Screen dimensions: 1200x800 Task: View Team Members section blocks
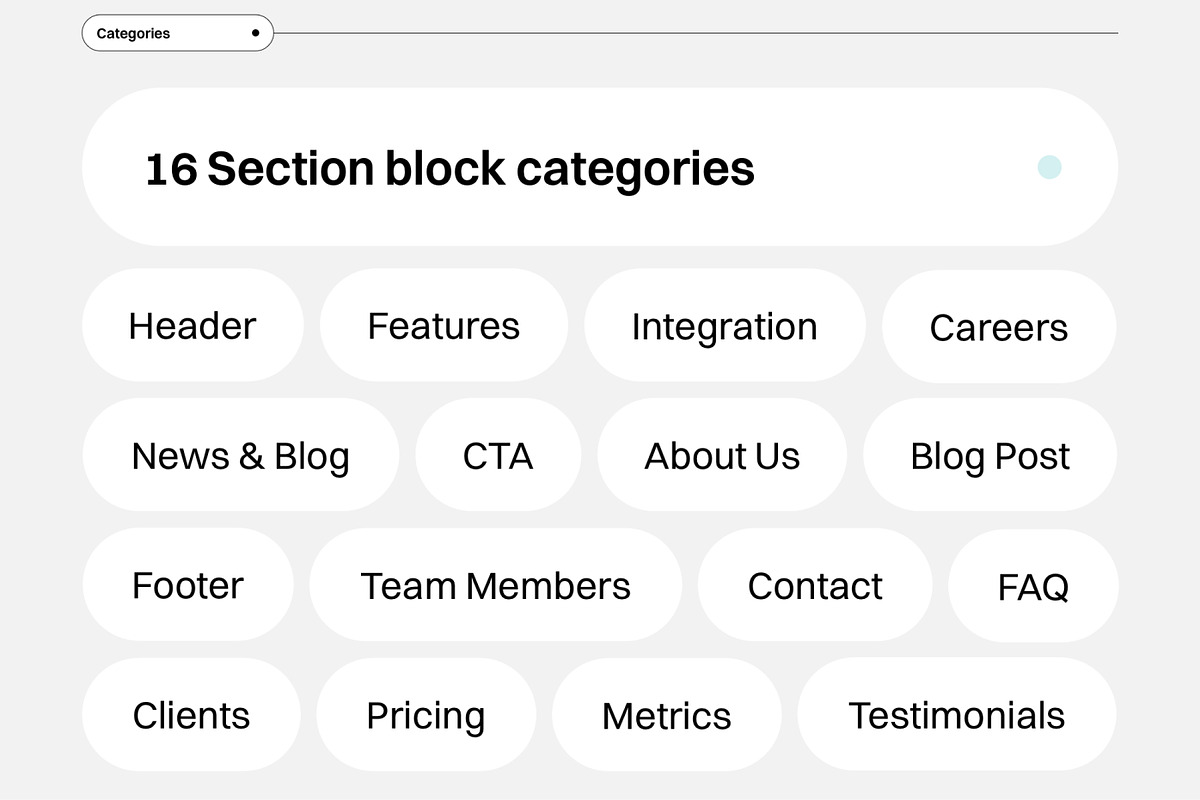(x=496, y=585)
